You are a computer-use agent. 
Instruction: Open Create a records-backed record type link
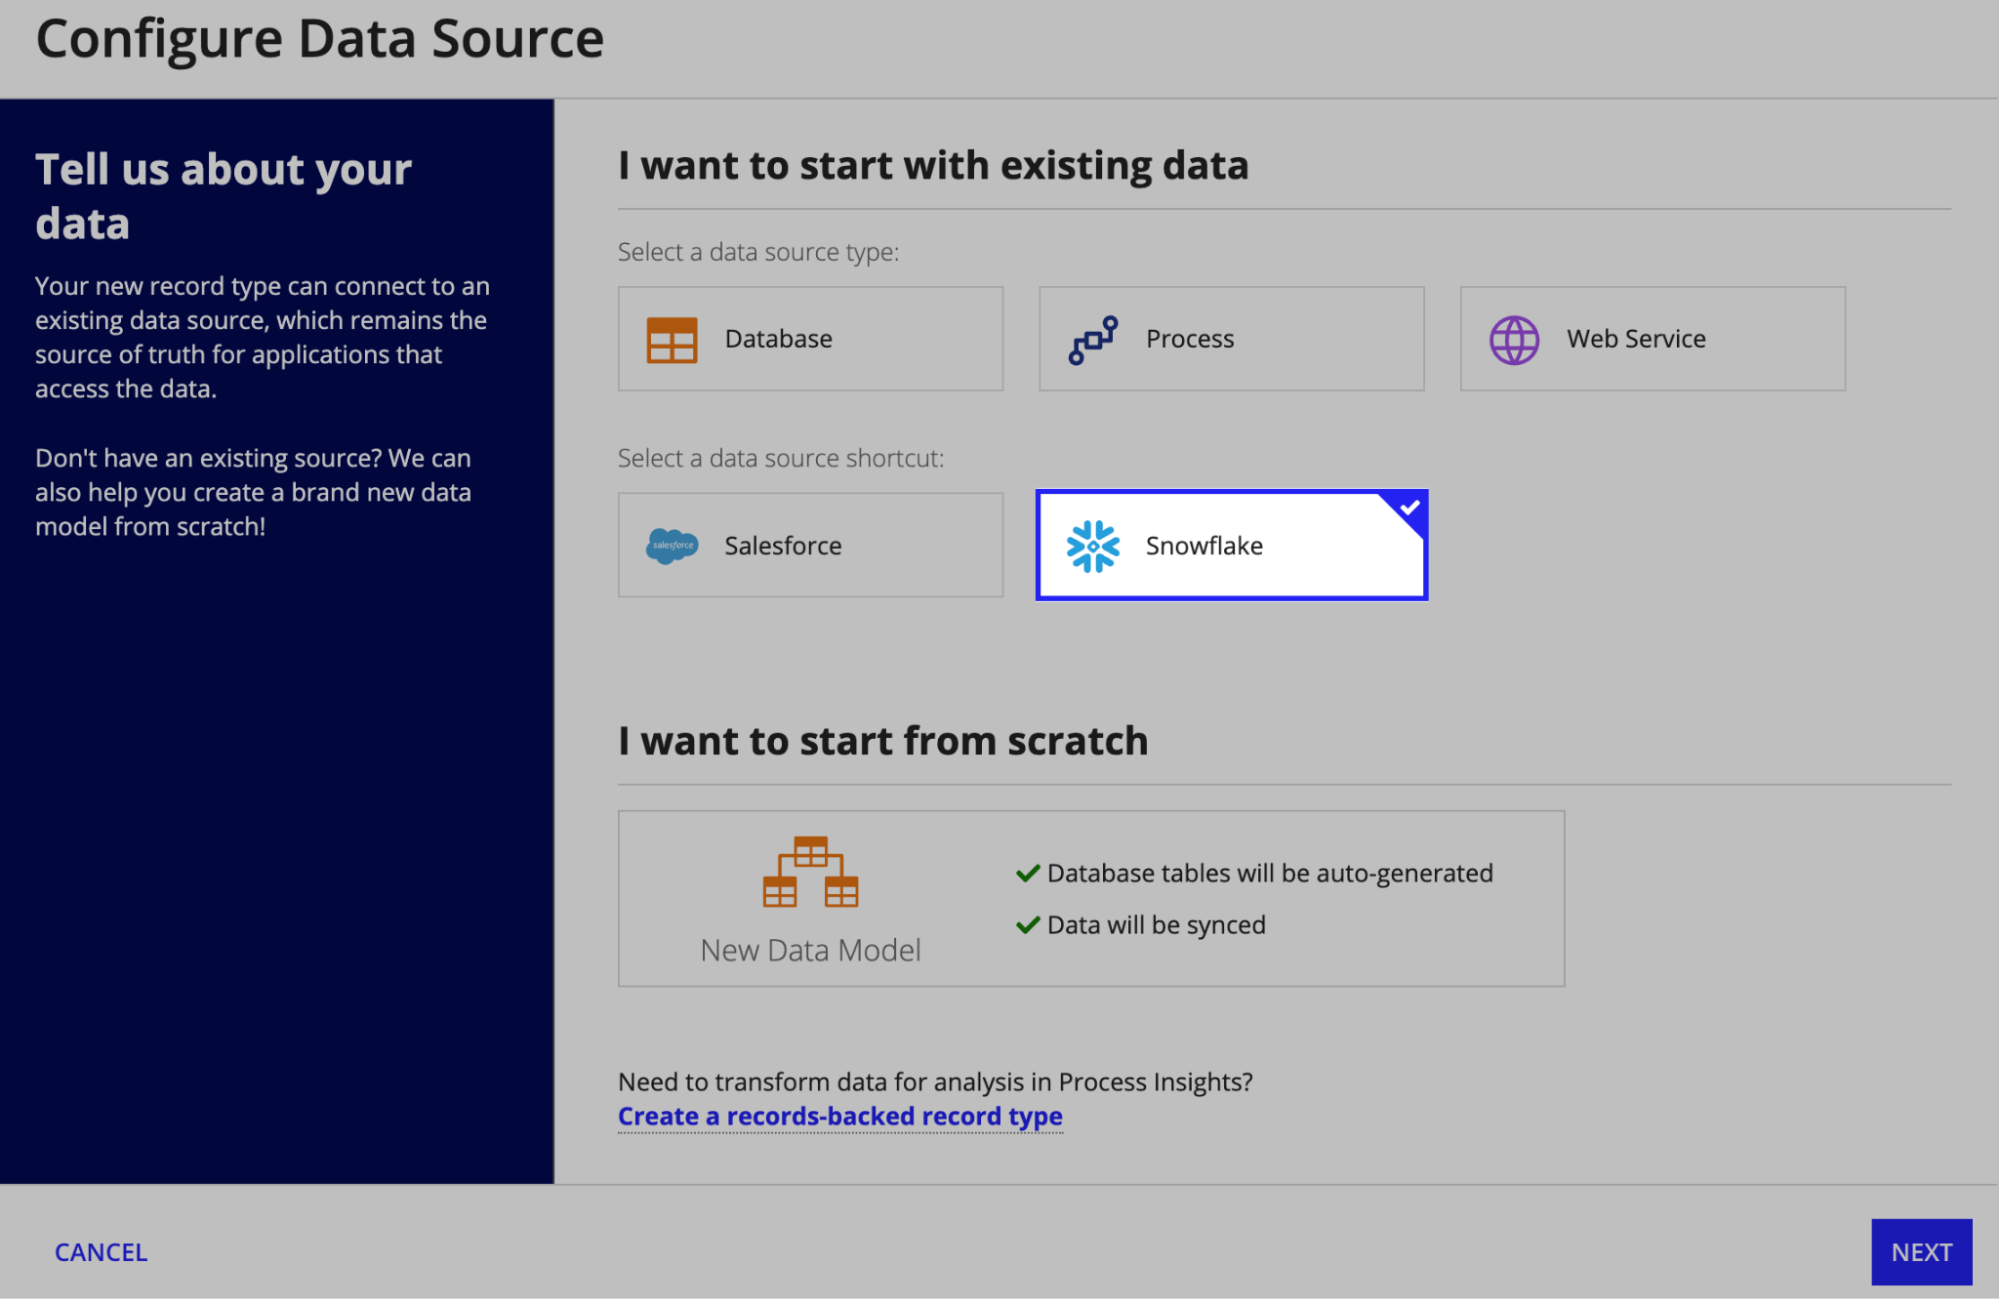click(840, 1116)
